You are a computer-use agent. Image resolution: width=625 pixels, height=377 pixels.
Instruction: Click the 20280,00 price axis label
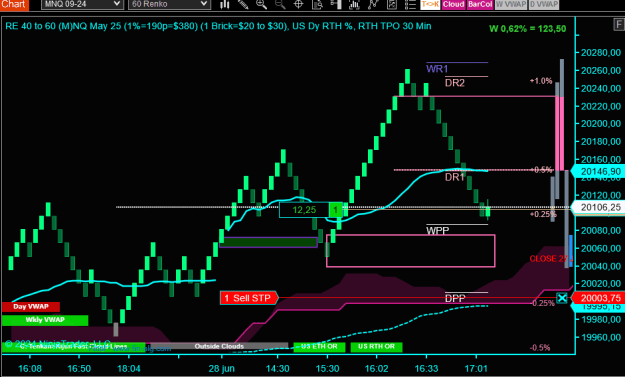point(601,53)
